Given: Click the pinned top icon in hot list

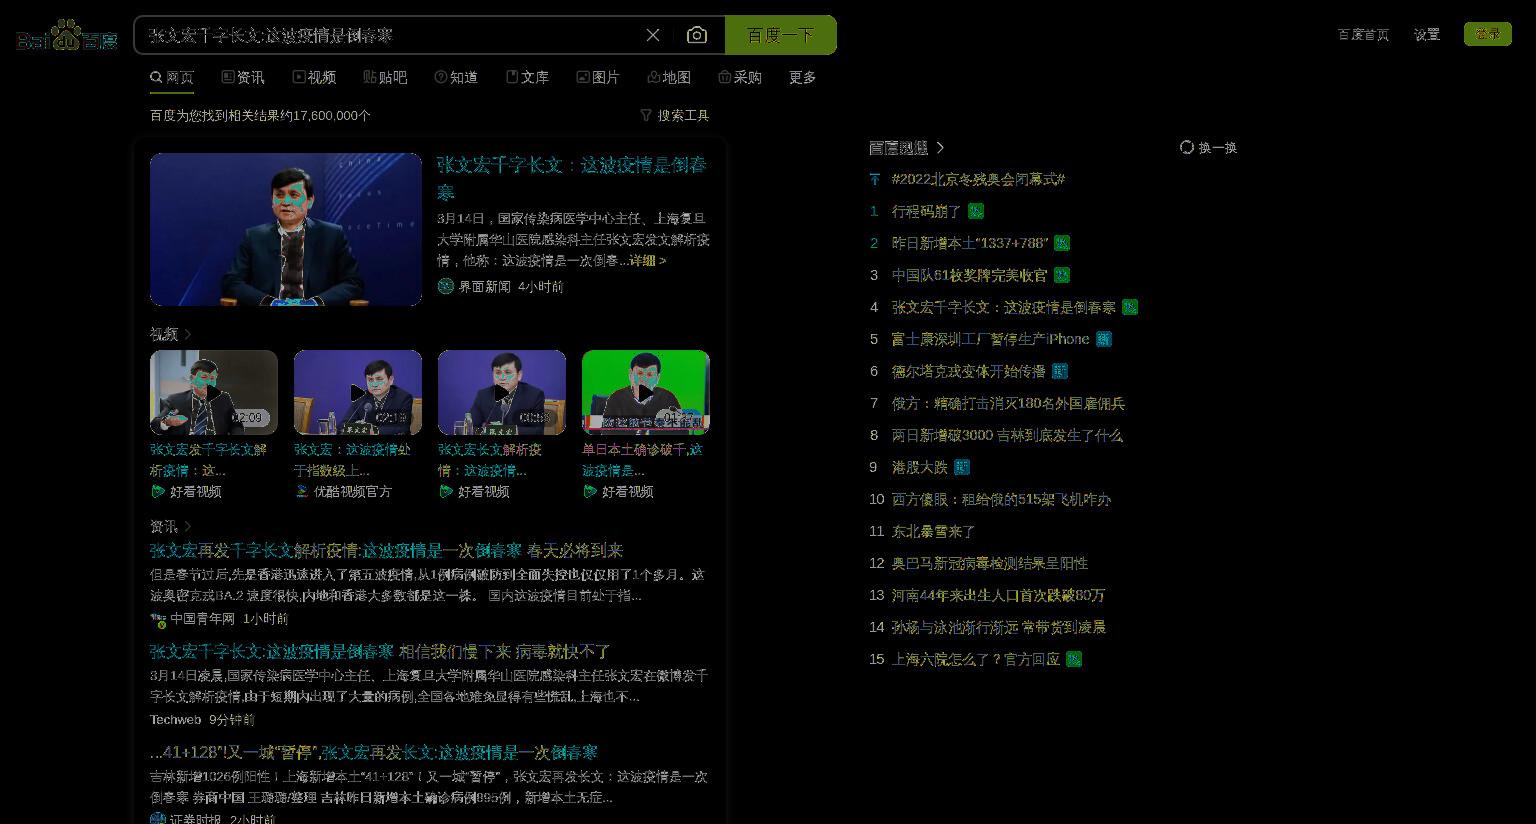Looking at the screenshot, I should point(875,179).
